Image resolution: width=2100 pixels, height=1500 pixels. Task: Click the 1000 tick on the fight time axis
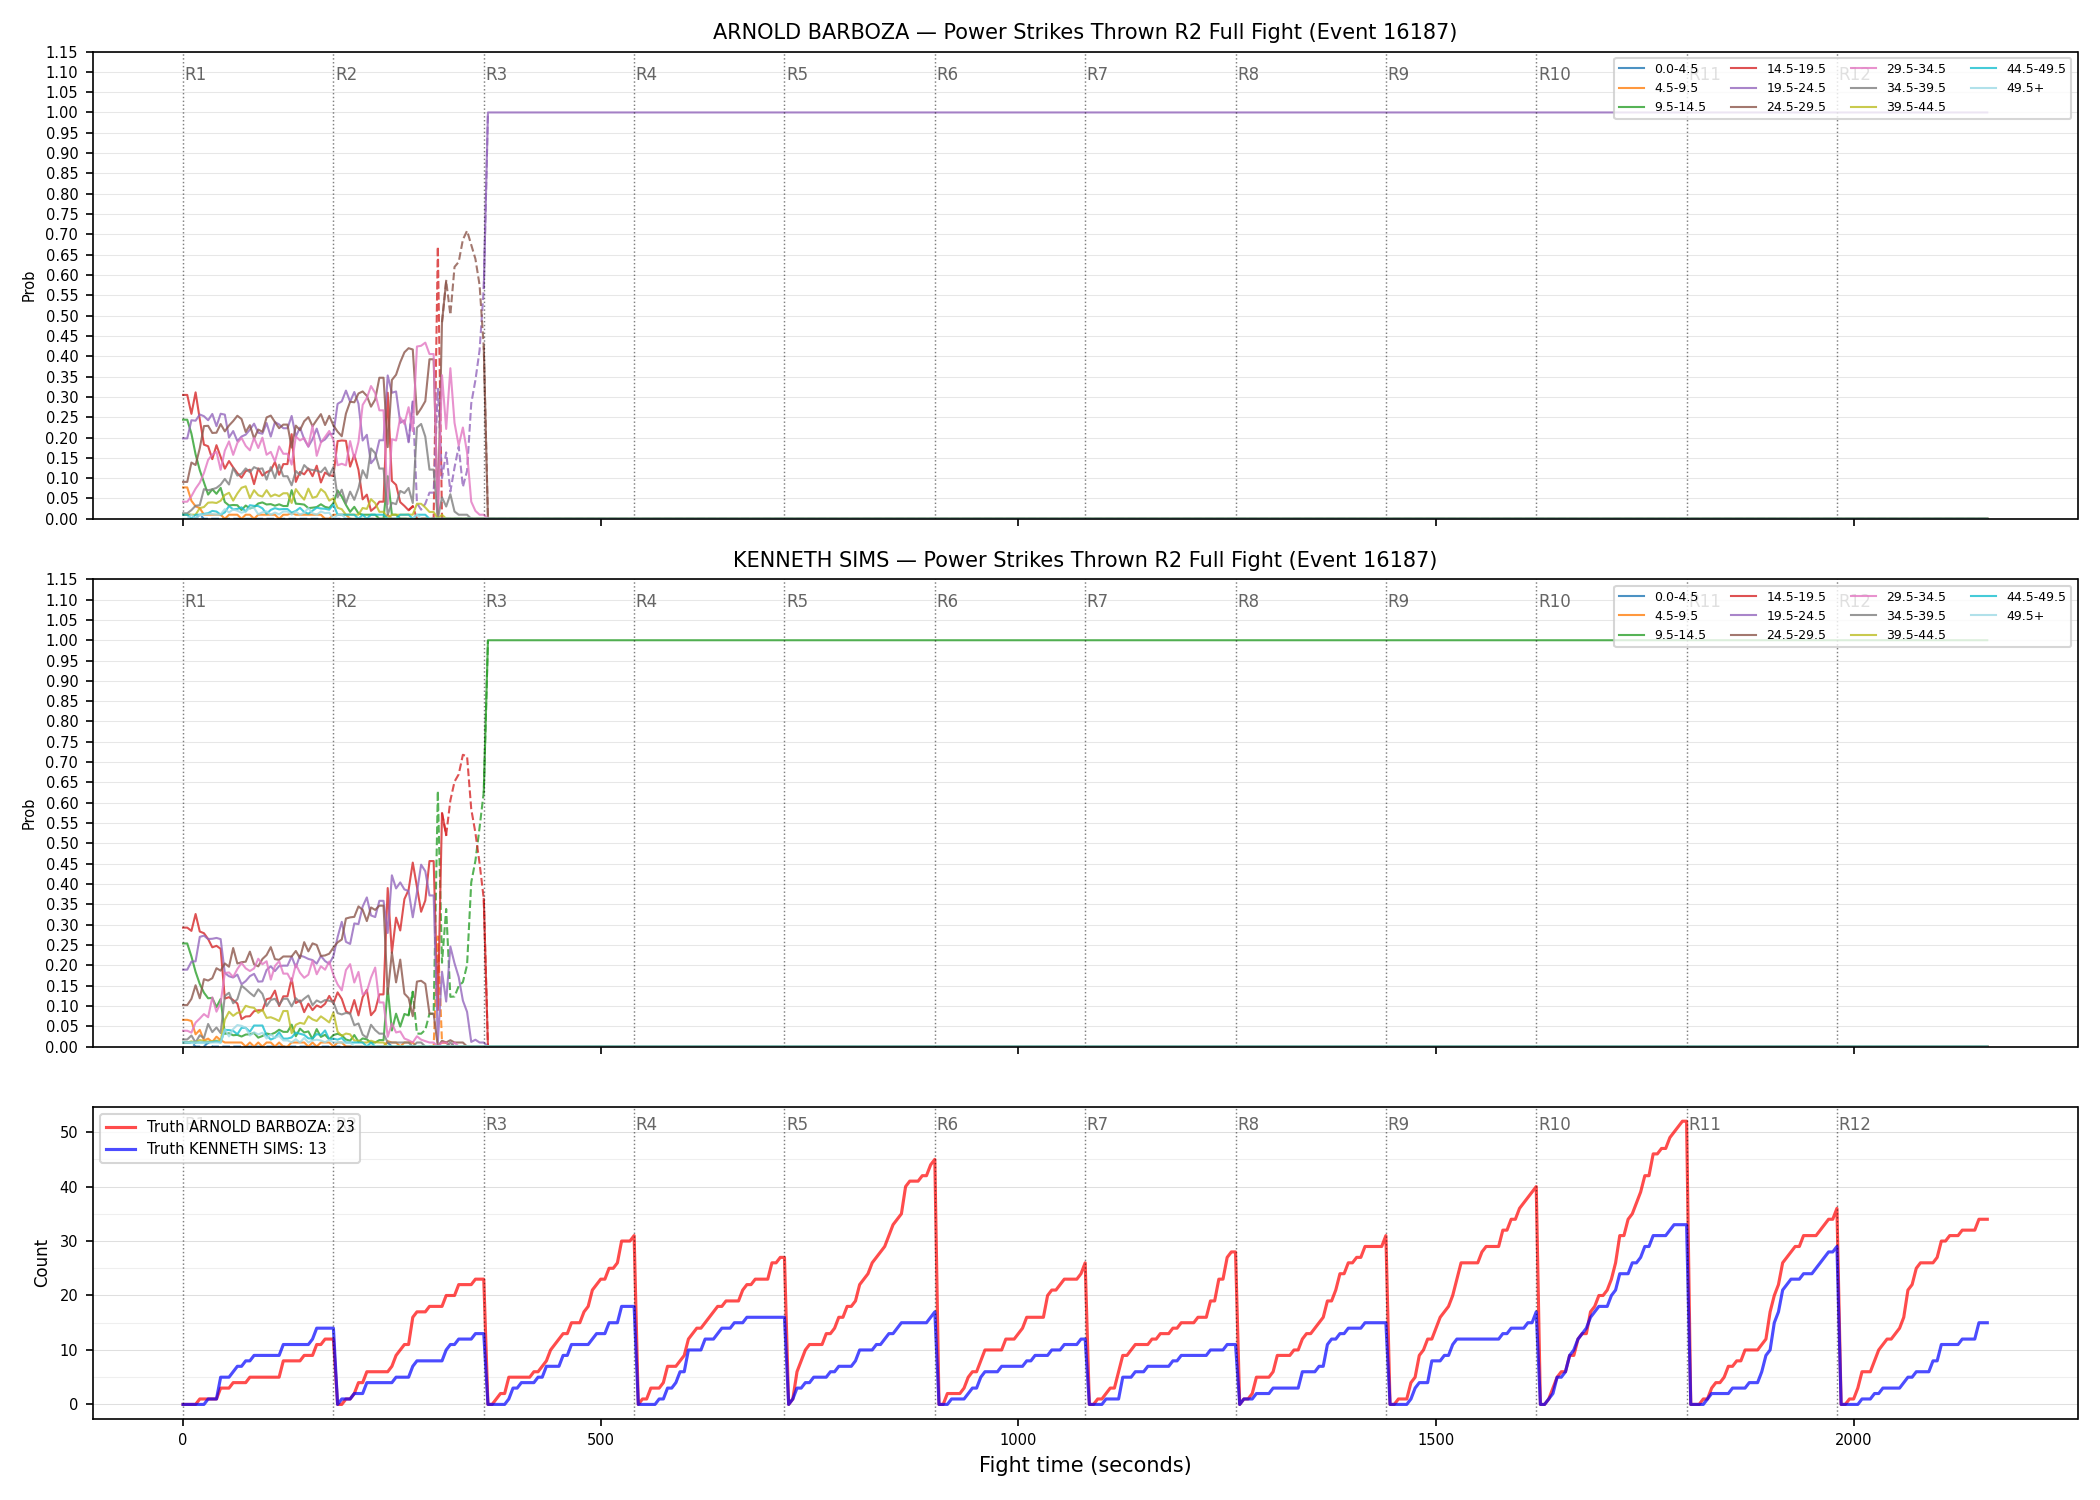click(x=1018, y=1439)
